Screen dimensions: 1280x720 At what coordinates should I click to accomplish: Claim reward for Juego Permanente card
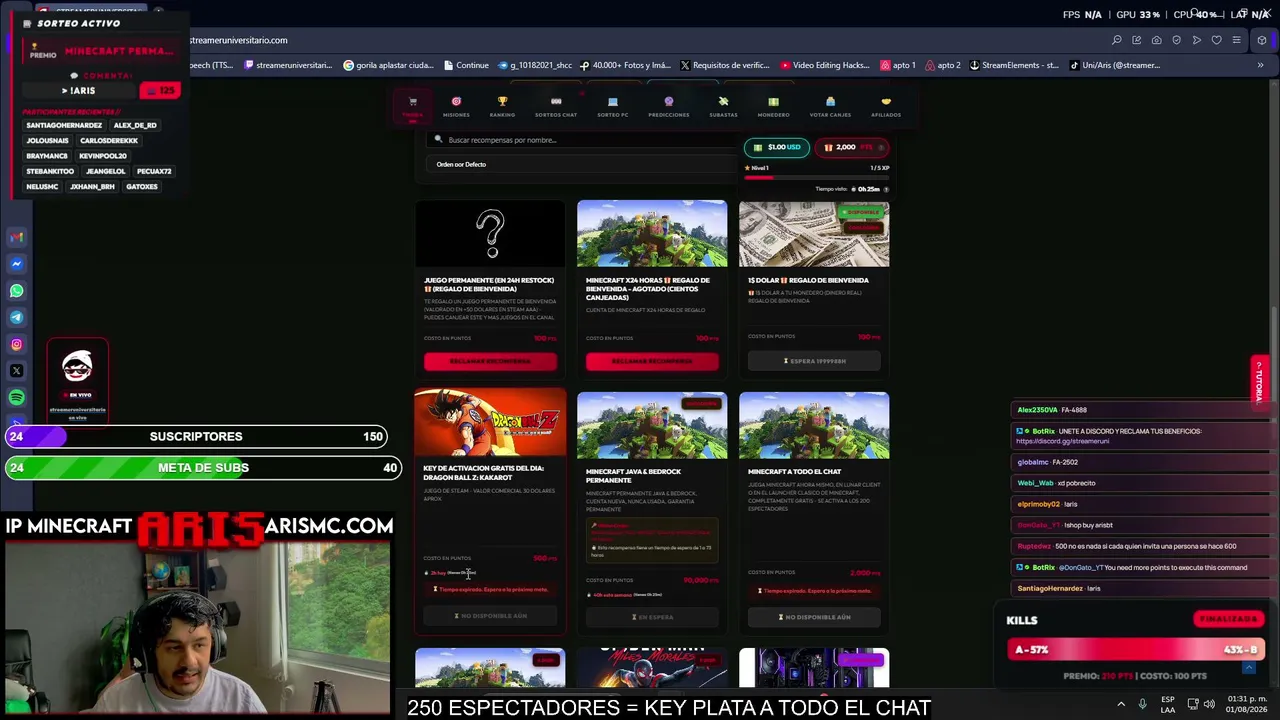tap(490, 361)
